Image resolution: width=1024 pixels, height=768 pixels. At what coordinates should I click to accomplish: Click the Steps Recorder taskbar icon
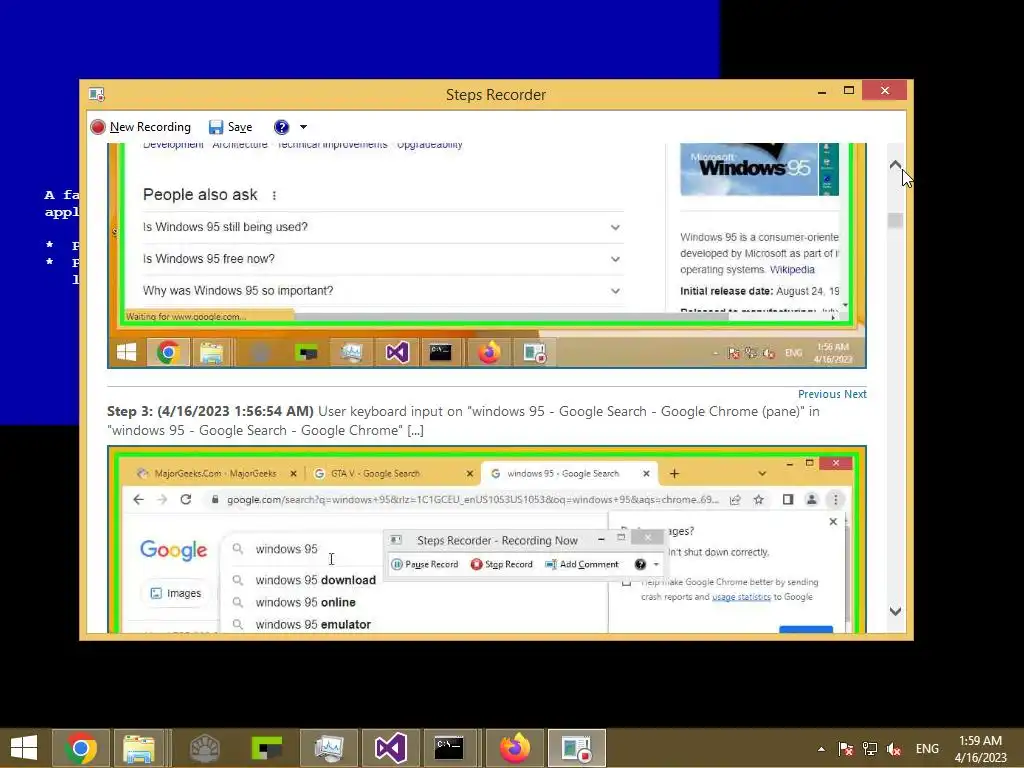point(577,748)
